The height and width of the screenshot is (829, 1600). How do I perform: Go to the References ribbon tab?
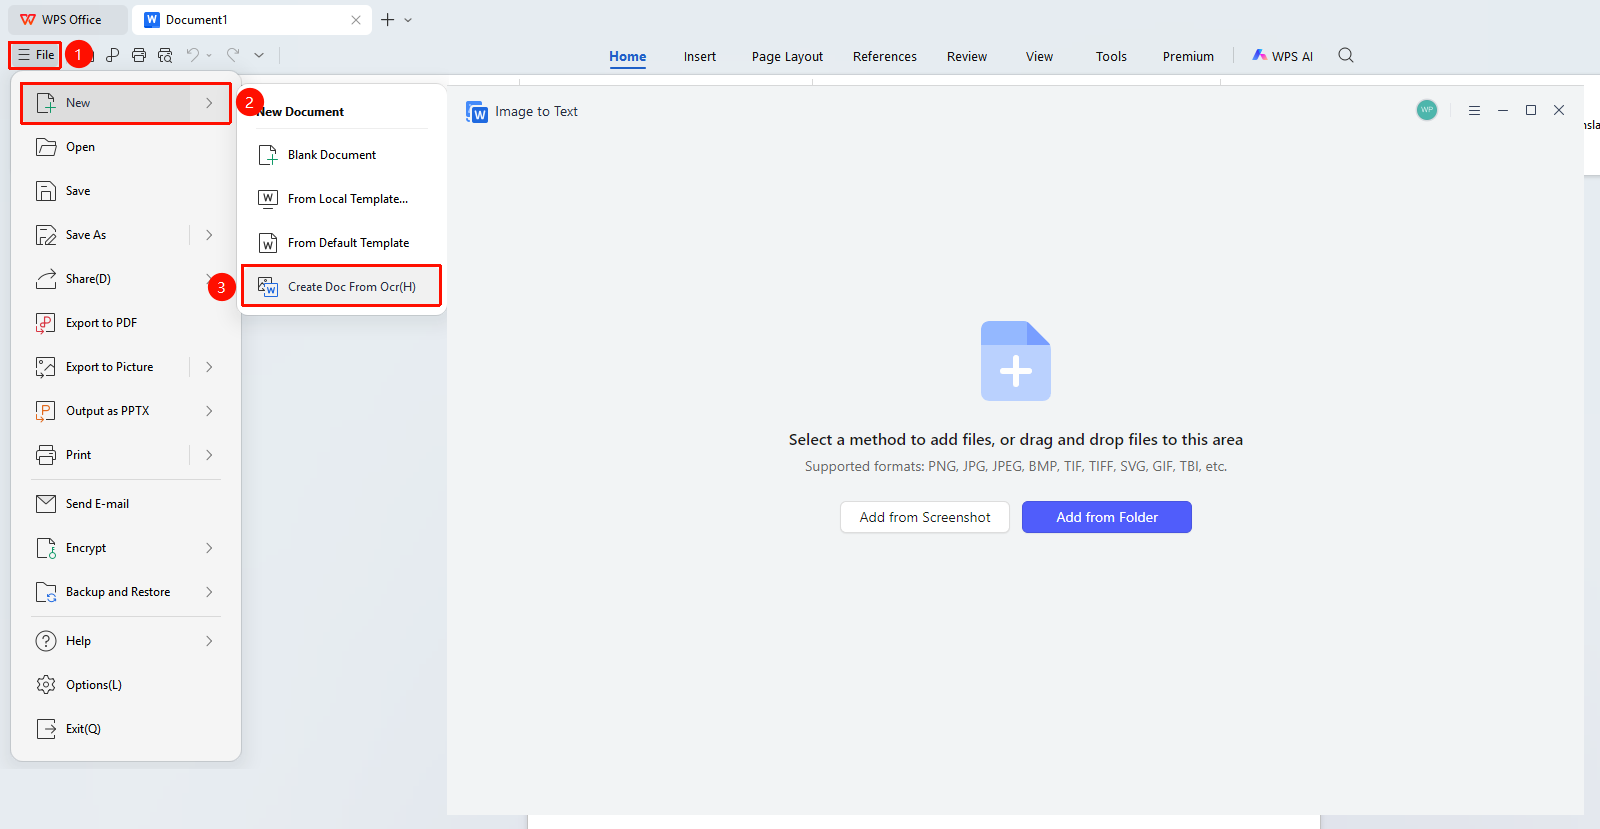click(x=885, y=57)
